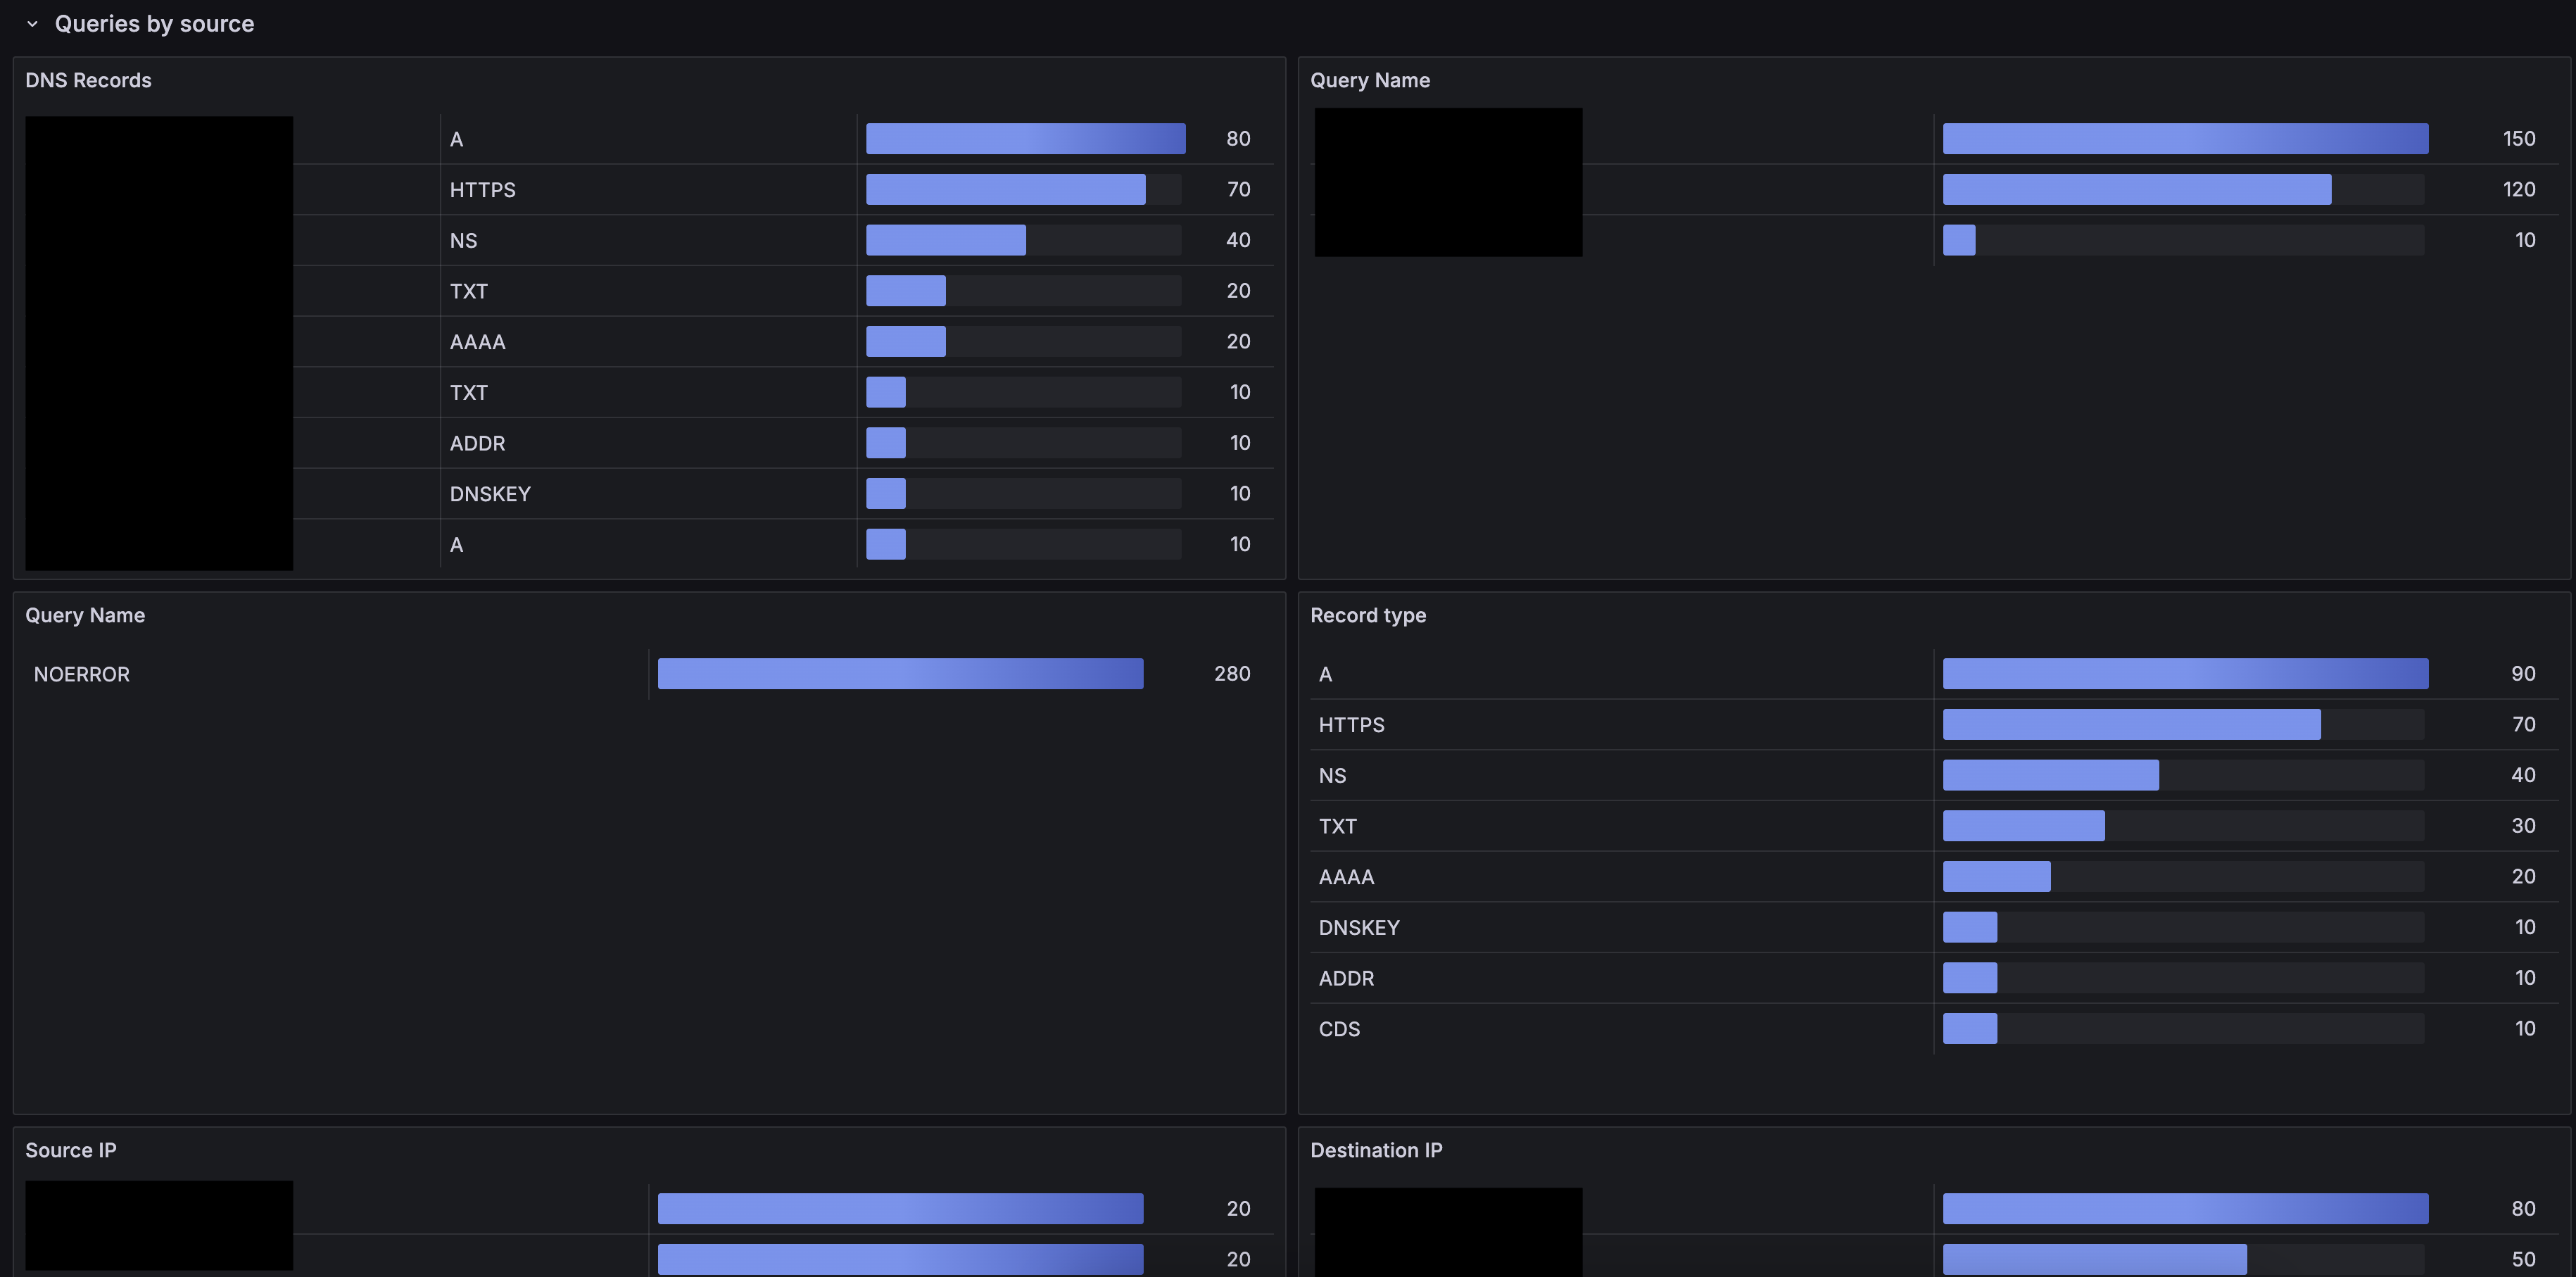Click the NOERROR label cell
Image resolution: width=2576 pixels, height=1277 pixels.
[x=82, y=674]
